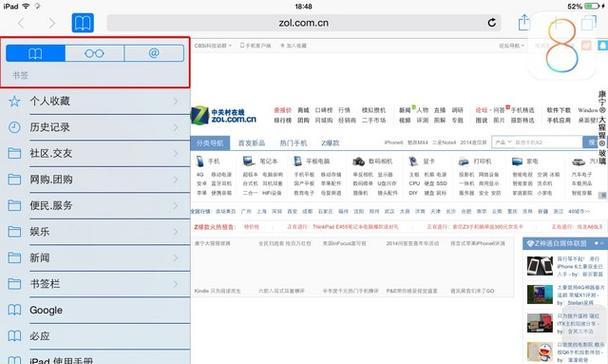
Task: Open the 必应 bookmark
Action: click(95, 336)
